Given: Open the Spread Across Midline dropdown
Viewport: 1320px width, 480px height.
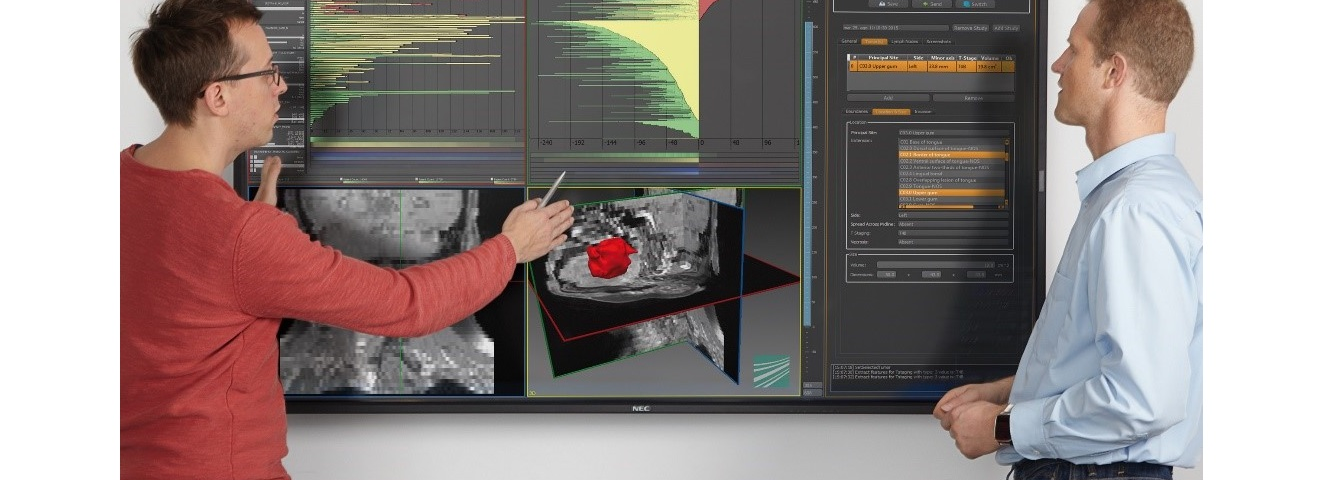Looking at the screenshot, I should tap(952, 224).
